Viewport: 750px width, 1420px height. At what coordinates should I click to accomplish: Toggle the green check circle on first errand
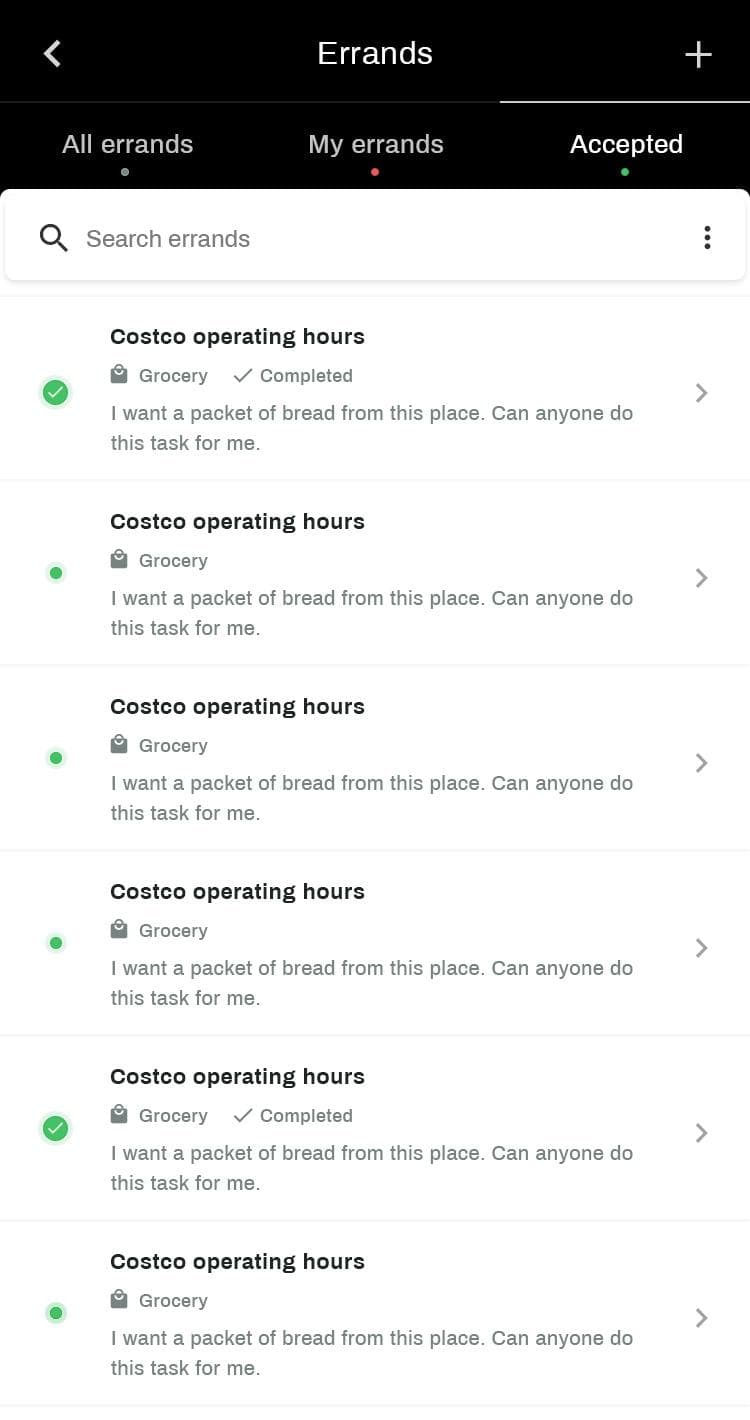pyautogui.click(x=56, y=393)
